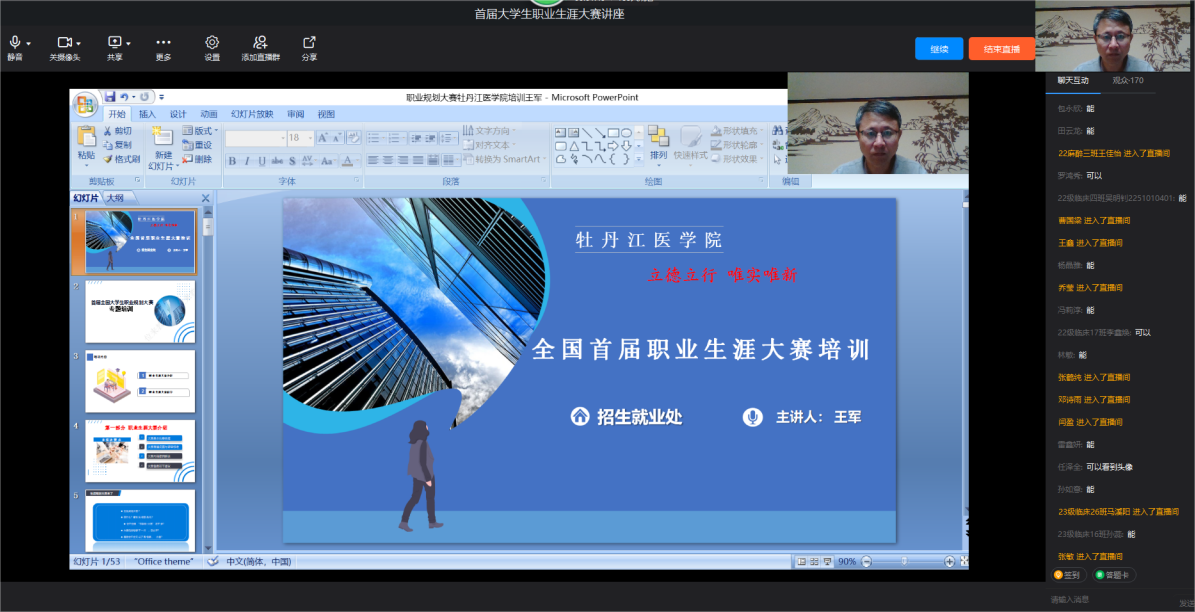The height and width of the screenshot is (612, 1195).
Task: Save the presentation with the floppy icon
Action: (110, 97)
